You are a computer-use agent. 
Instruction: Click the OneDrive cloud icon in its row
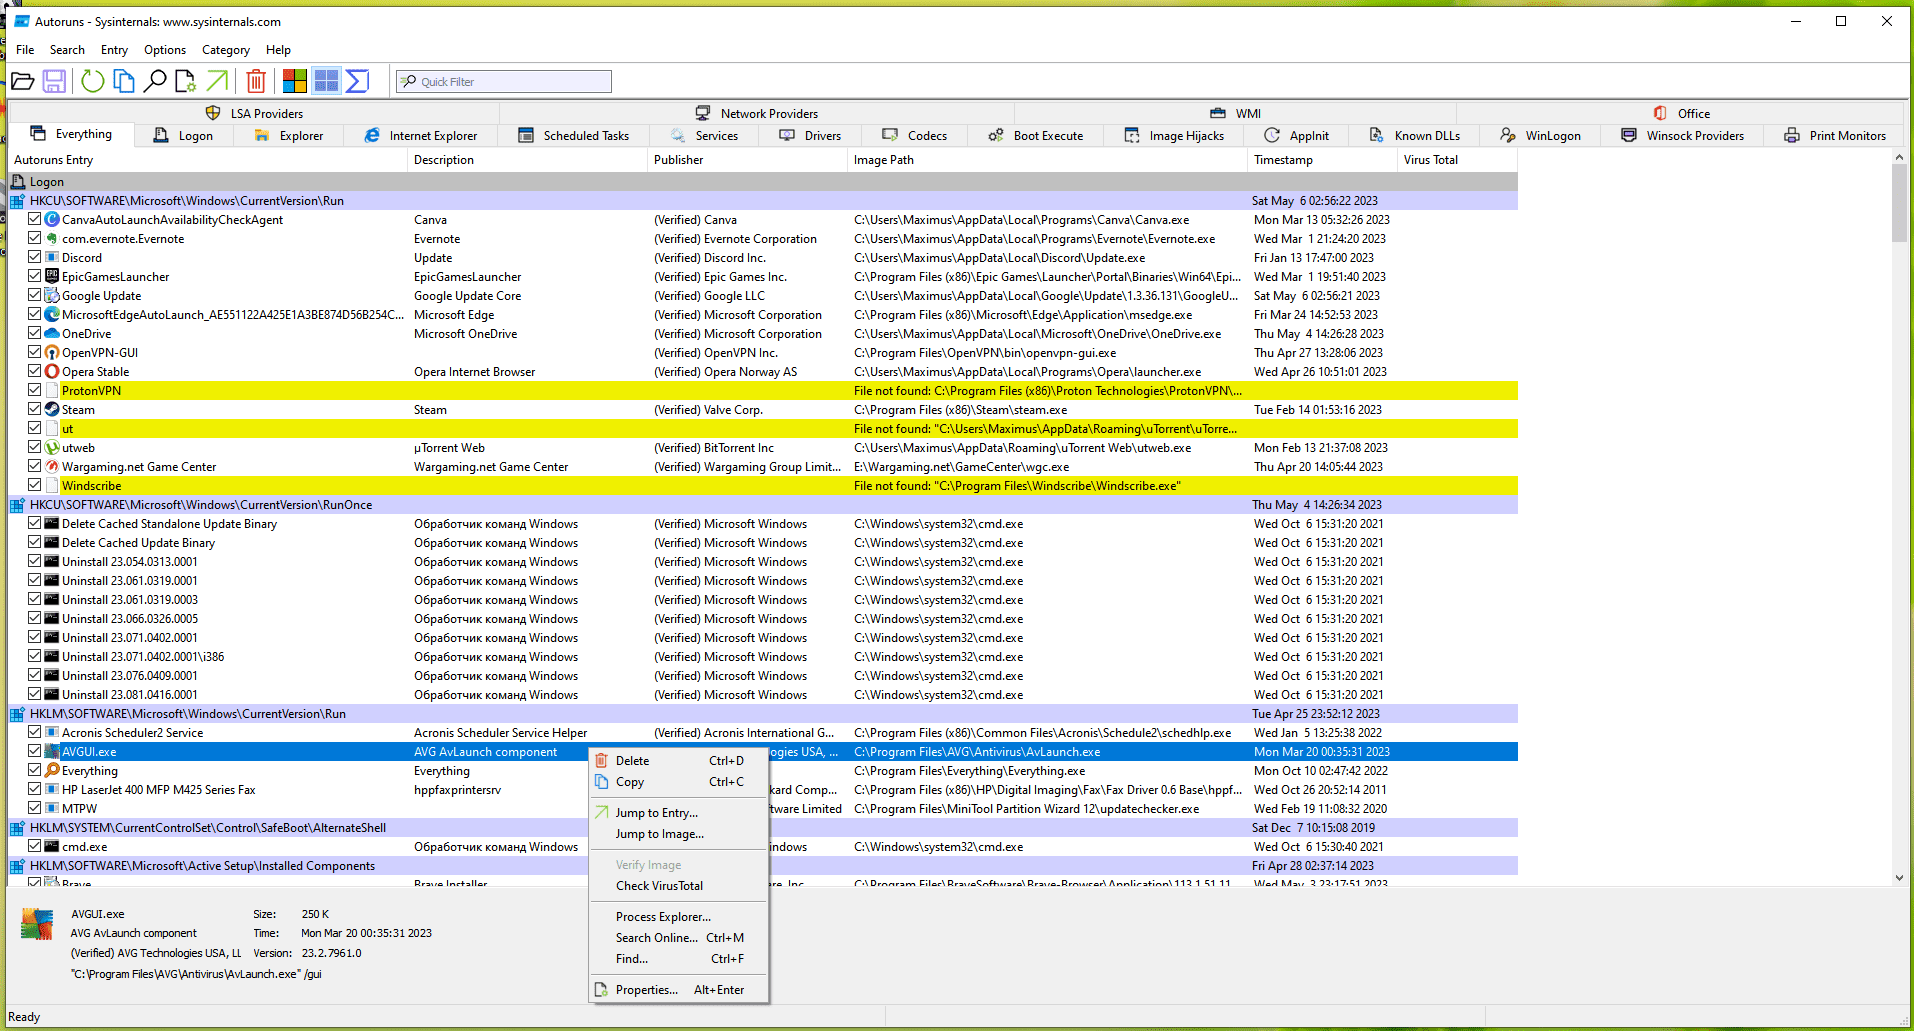pyautogui.click(x=52, y=334)
